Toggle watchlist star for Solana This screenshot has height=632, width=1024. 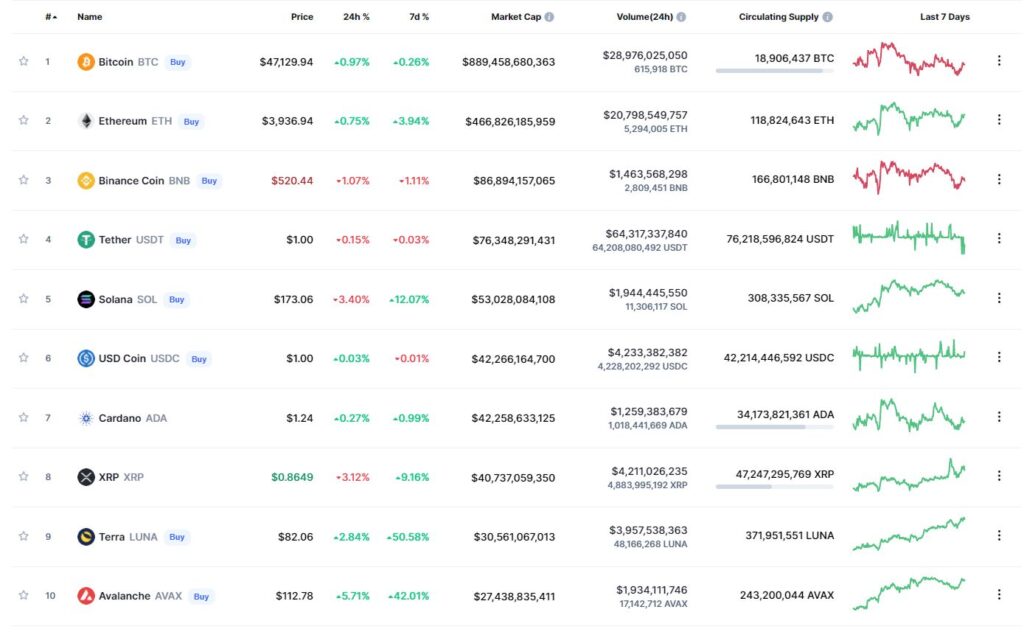[x=24, y=299]
